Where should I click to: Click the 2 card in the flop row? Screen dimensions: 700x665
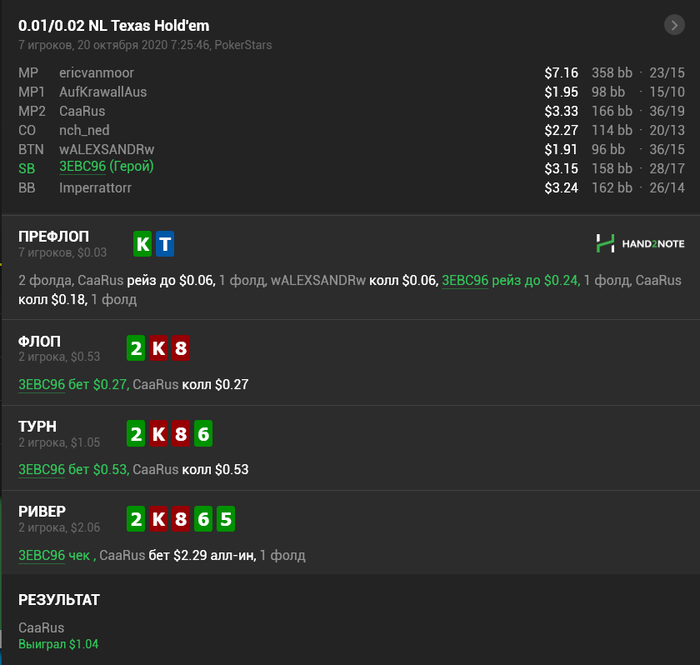click(x=136, y=348)
